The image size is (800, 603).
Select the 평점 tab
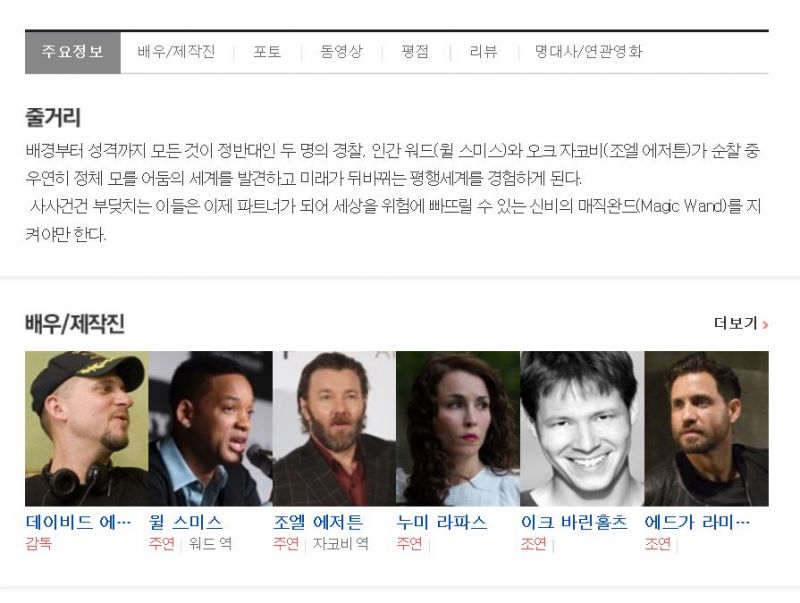tap(415, 52)
